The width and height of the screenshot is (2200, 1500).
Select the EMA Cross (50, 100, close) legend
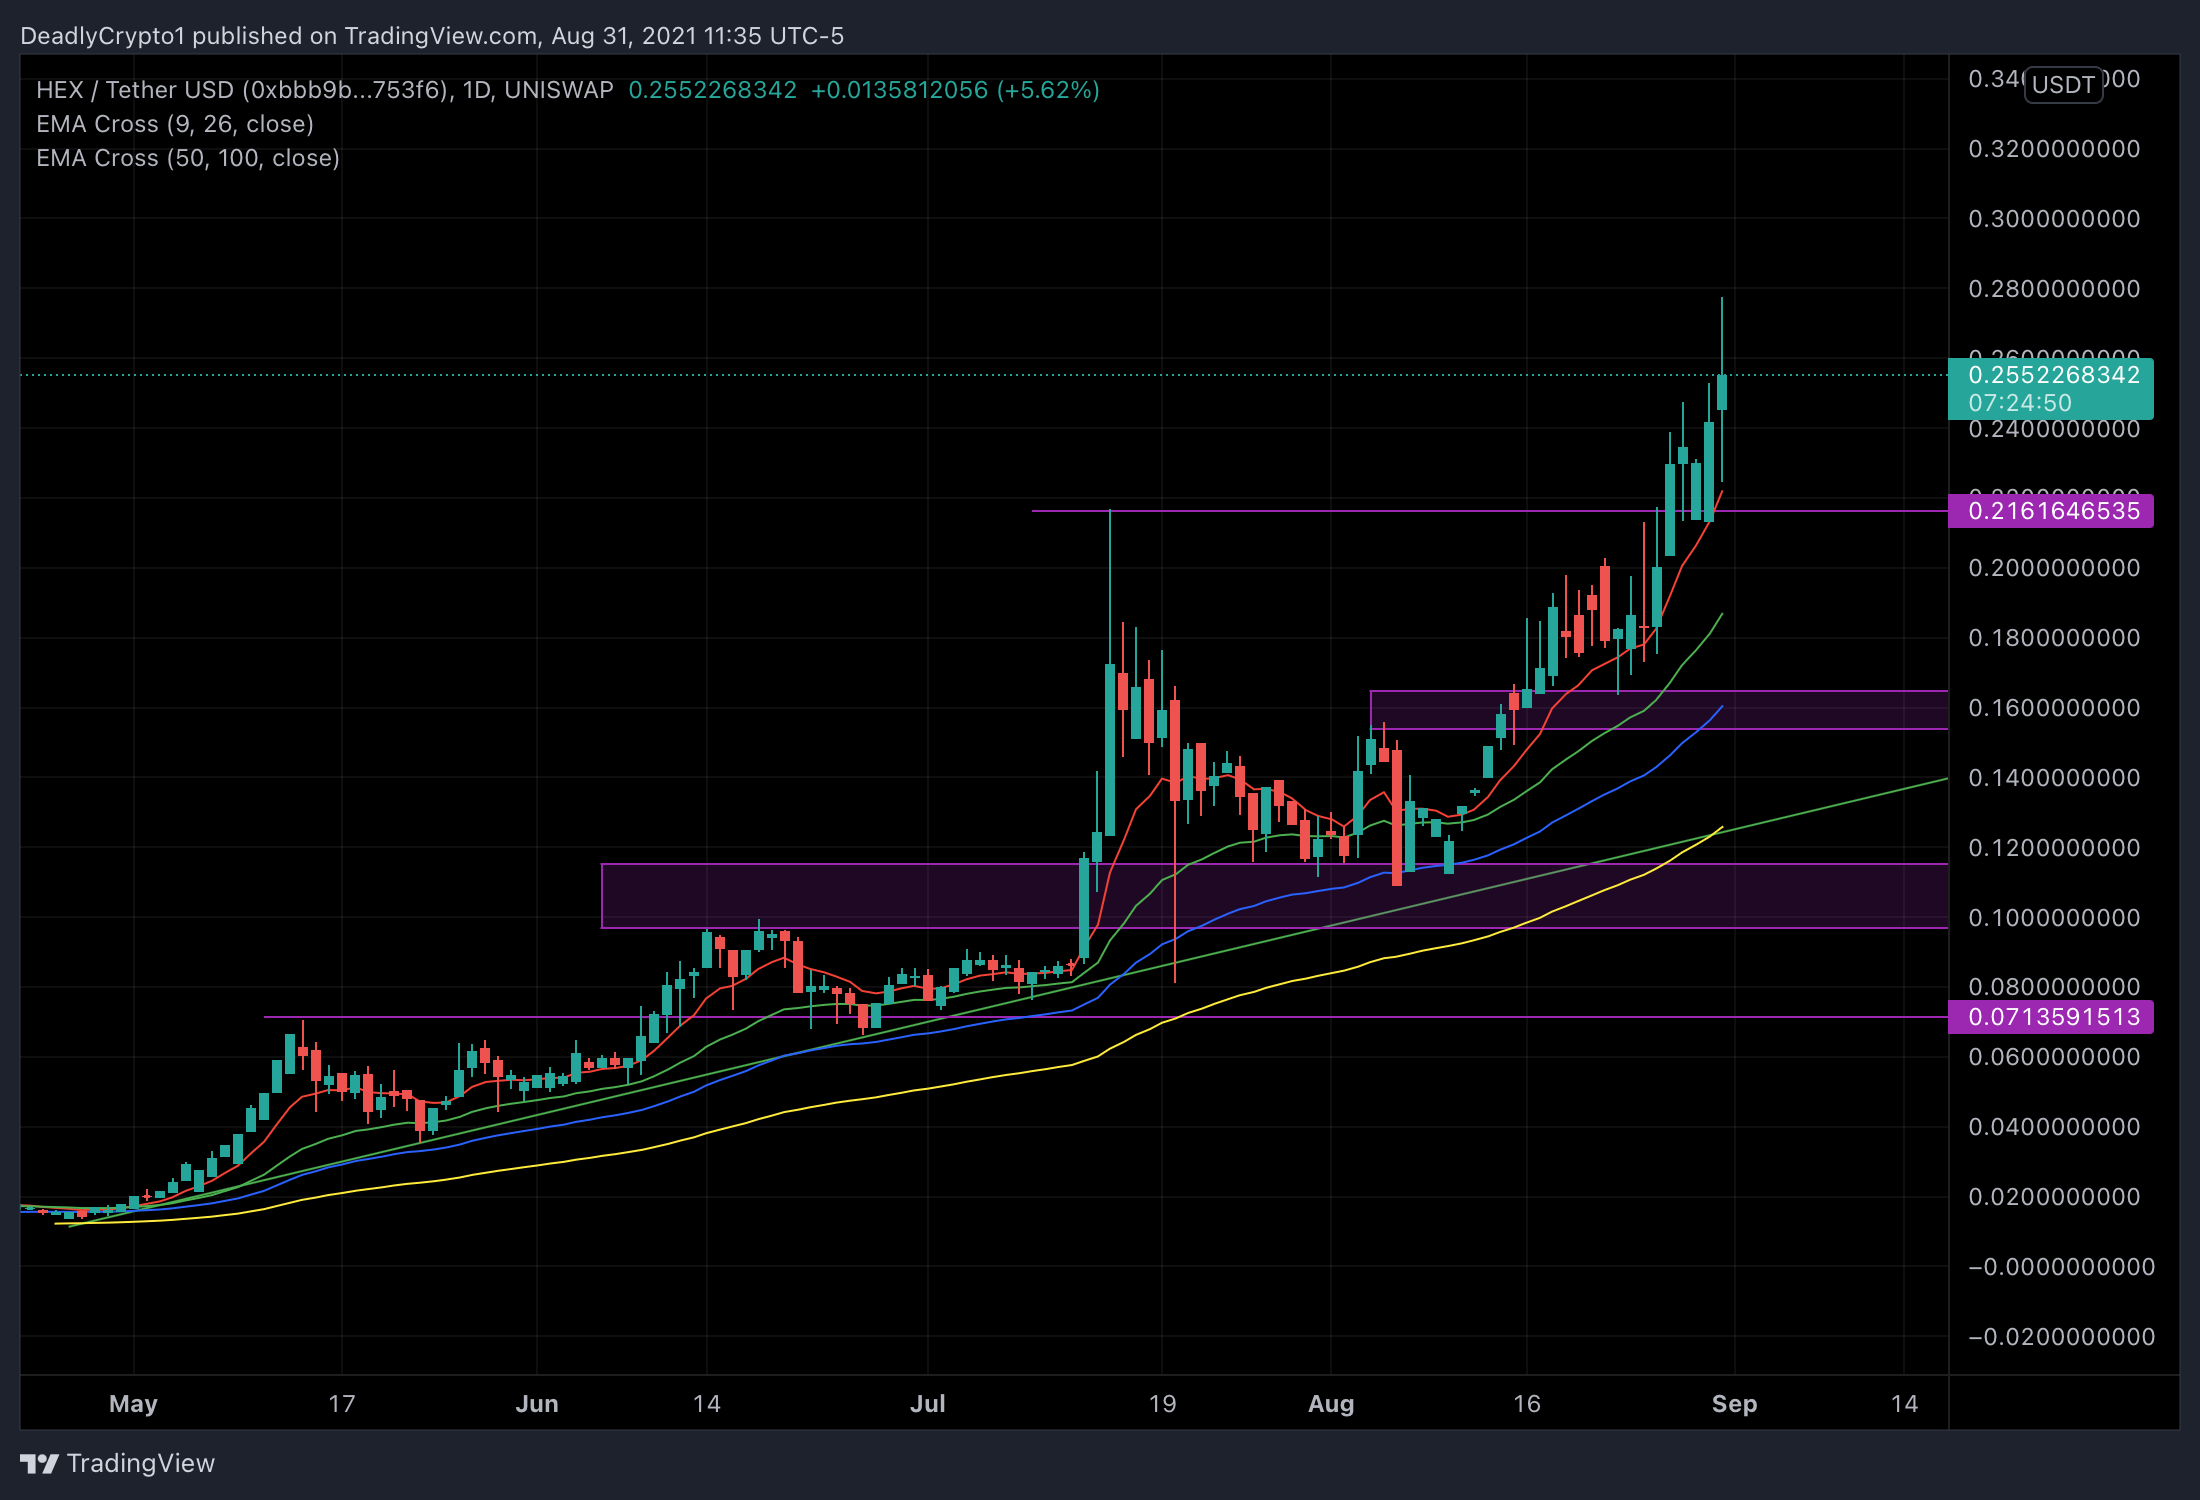pyautogui.click(x=188, y=158)
